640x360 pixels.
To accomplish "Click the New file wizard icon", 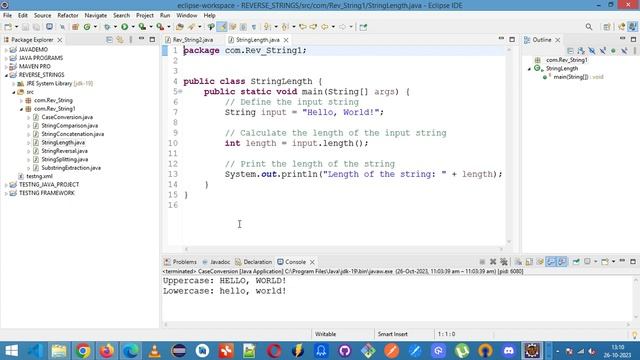I will tap(8, 27).
